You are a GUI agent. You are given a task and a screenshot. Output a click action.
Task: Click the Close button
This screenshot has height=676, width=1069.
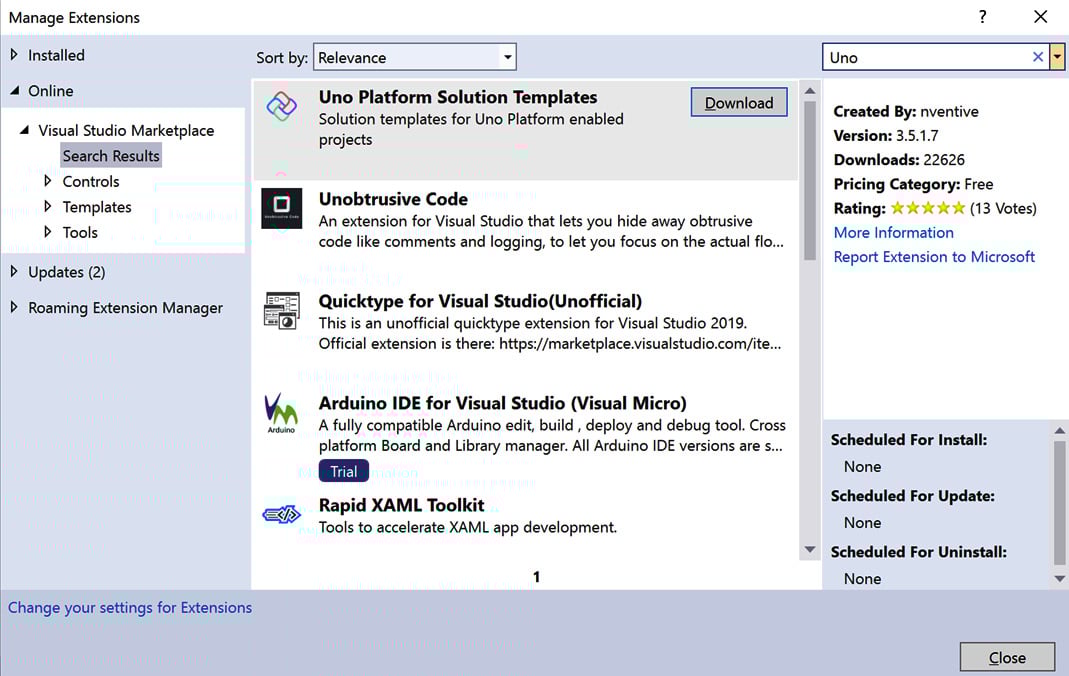click(1007, 657)
